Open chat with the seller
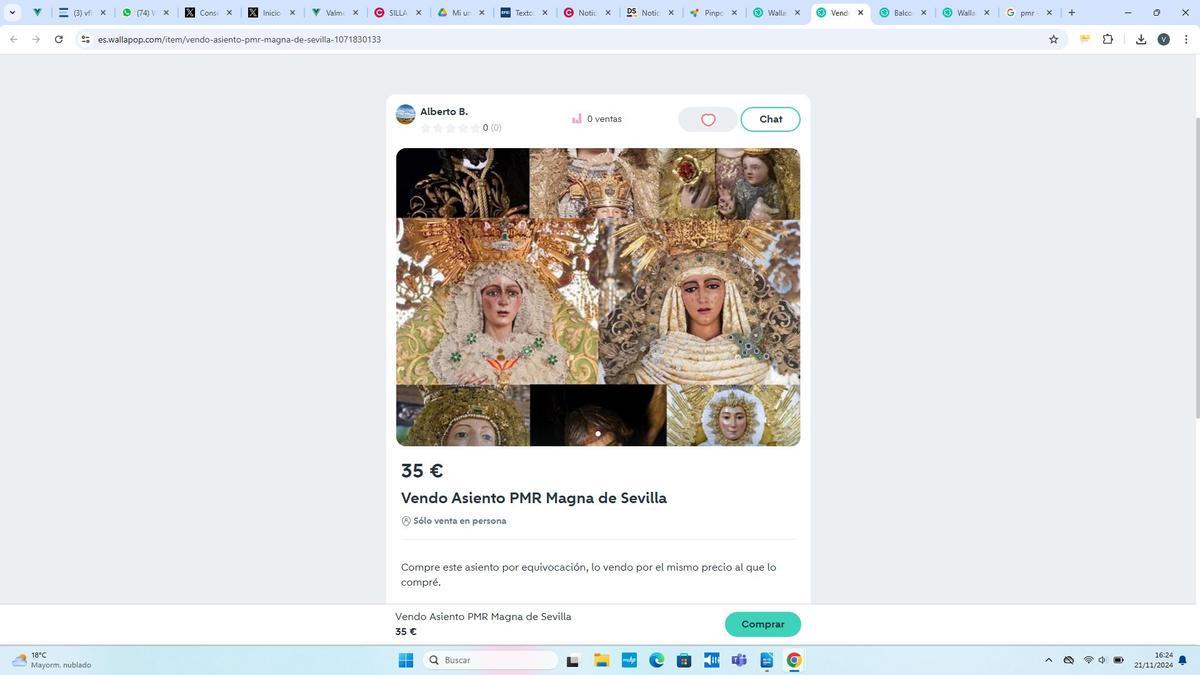Viewport: 1200px width, 675px height. (x=770, y=119)
